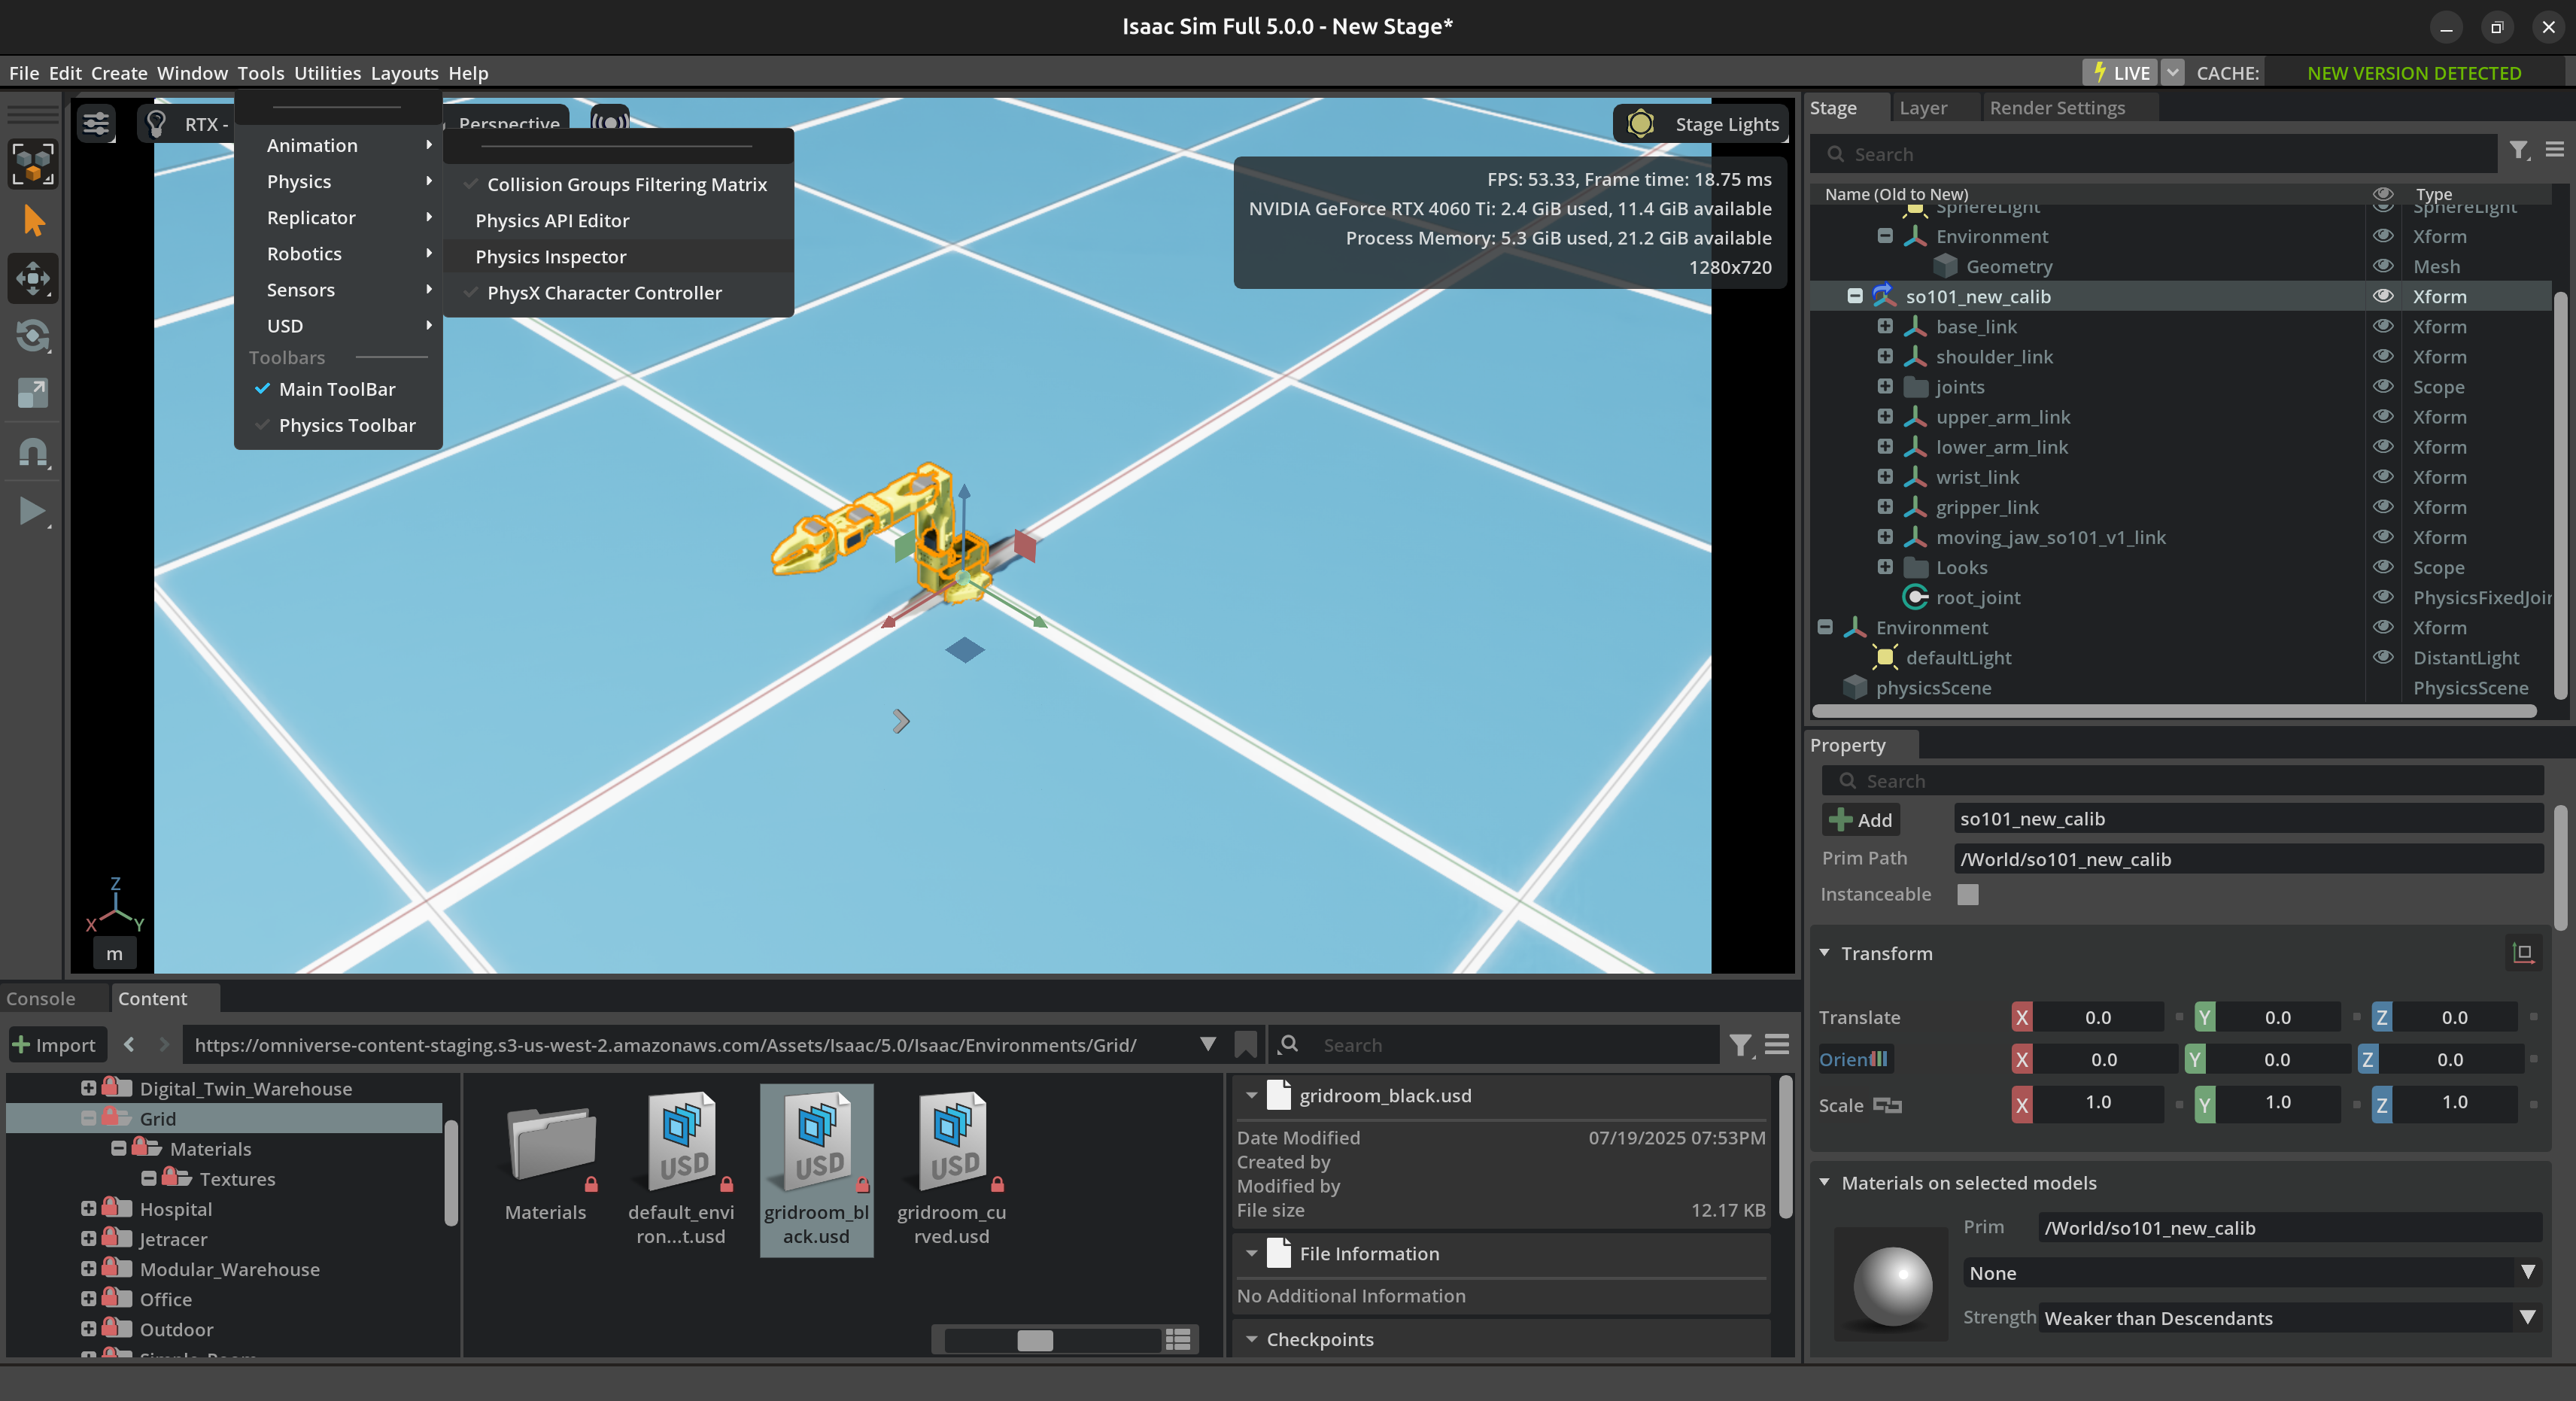The height and width of the screenshot is (1401, 2576).
Task: Toggle visibility of wrist_link
Action: (x=2384, y=476)
